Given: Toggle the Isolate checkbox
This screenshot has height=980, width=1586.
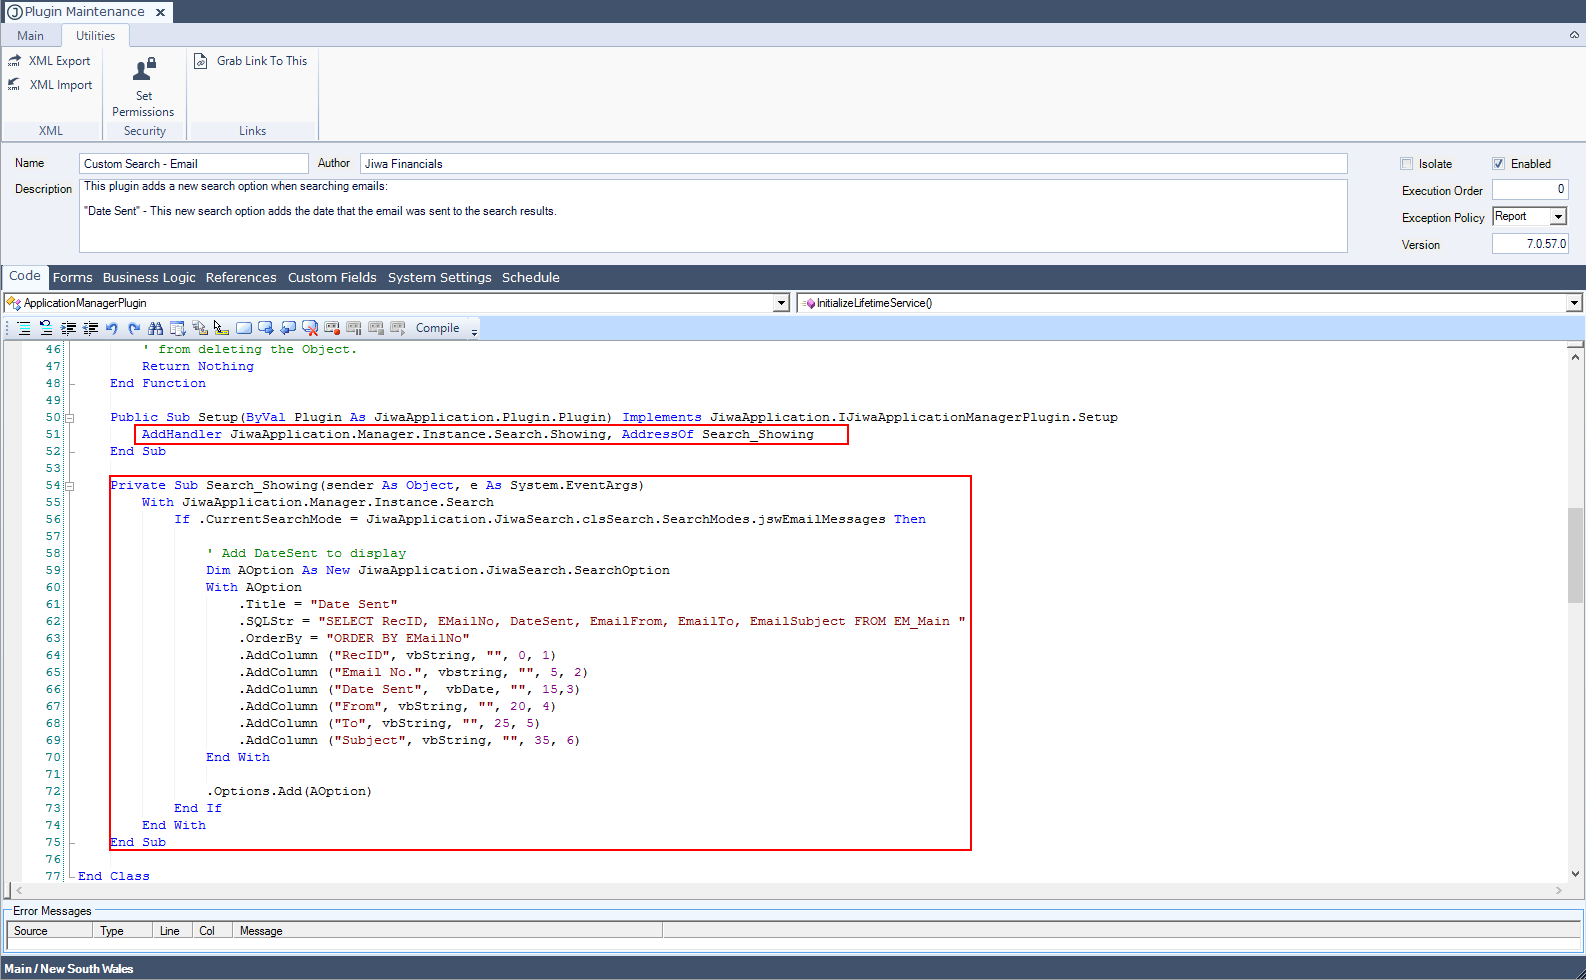Looking at the screenshot, I should [1407, 164].
